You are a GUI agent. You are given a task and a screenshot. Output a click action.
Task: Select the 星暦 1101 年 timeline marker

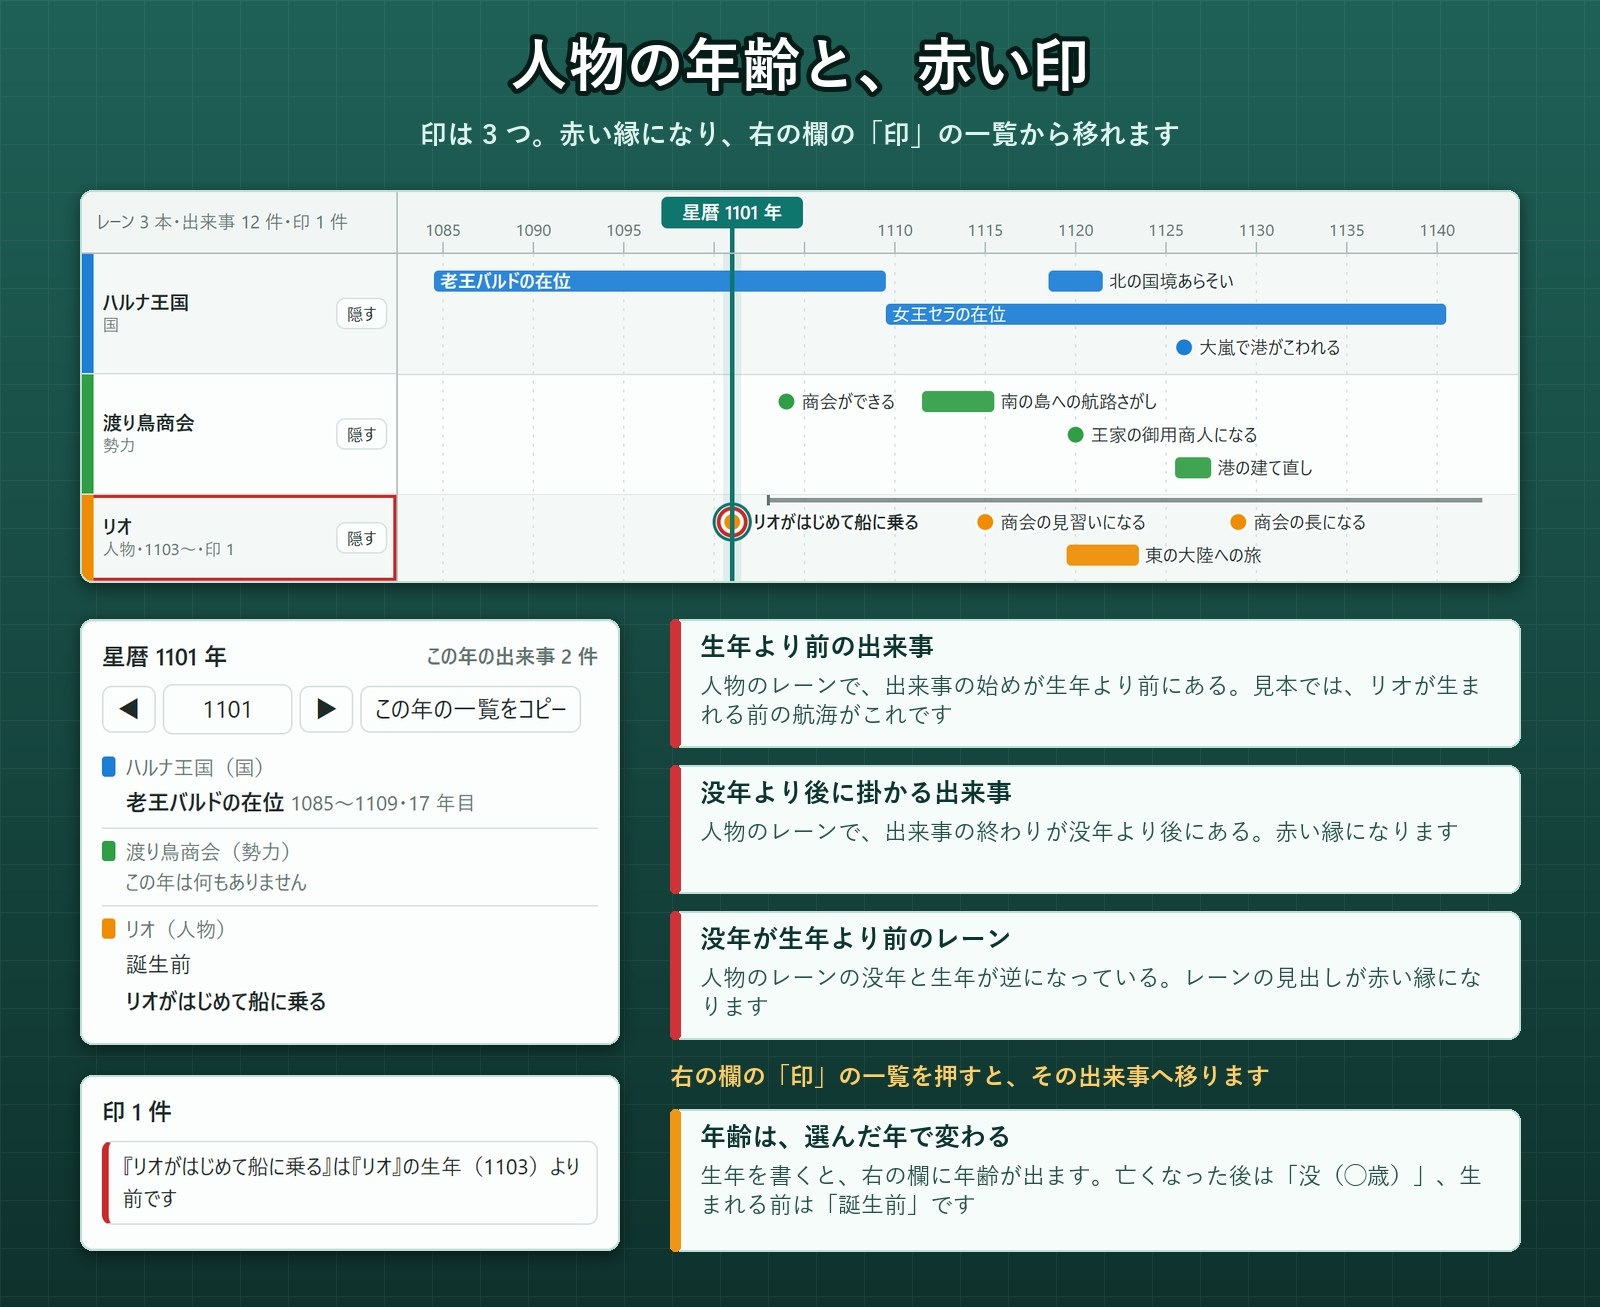(x=732, y=212)
